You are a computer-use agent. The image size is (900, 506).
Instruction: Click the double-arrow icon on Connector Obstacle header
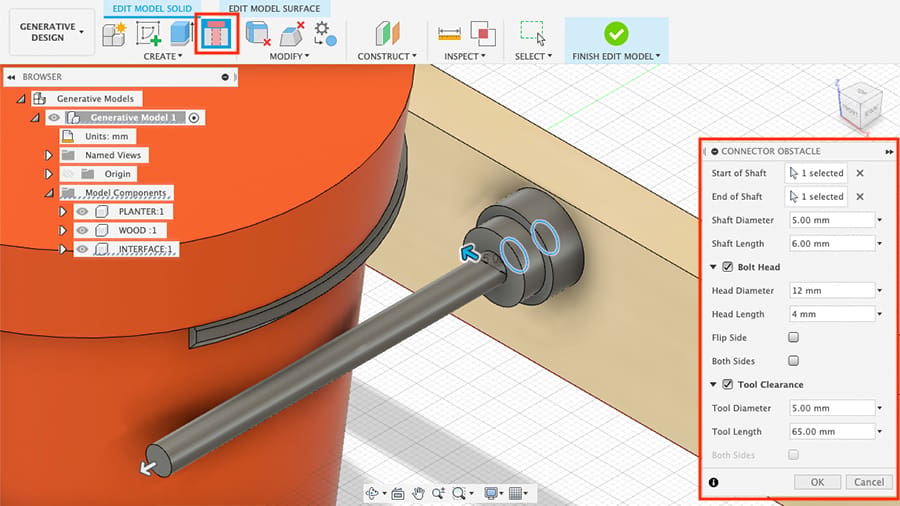pyautogui.click(x=889, y=151)
